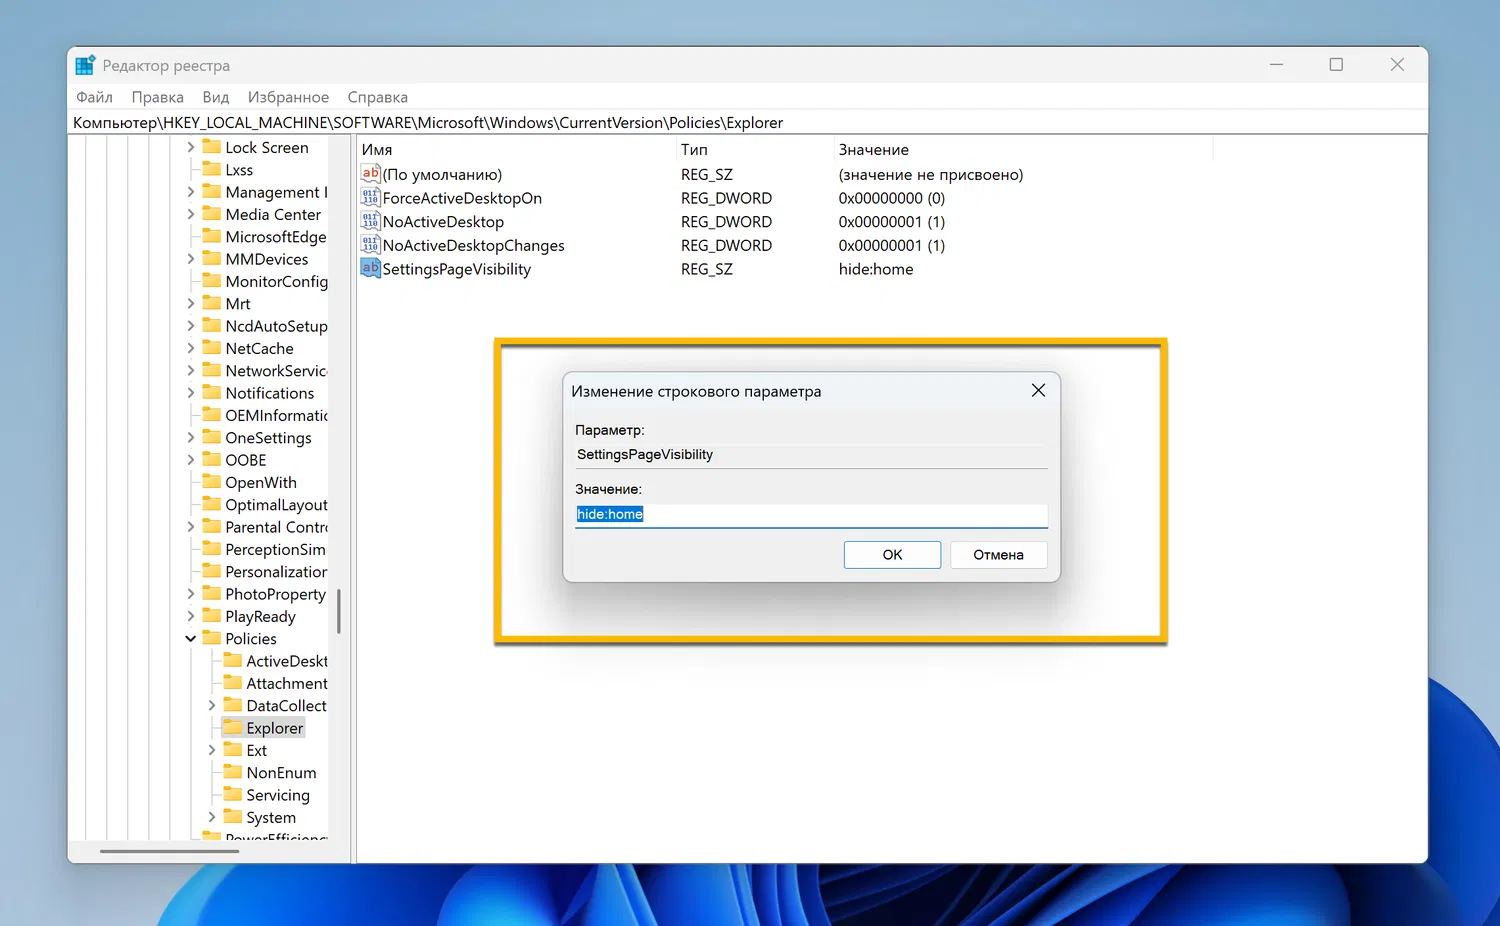Click the Notifications folder icon
Screen dimensions: 1500x926
click(211, 393)
